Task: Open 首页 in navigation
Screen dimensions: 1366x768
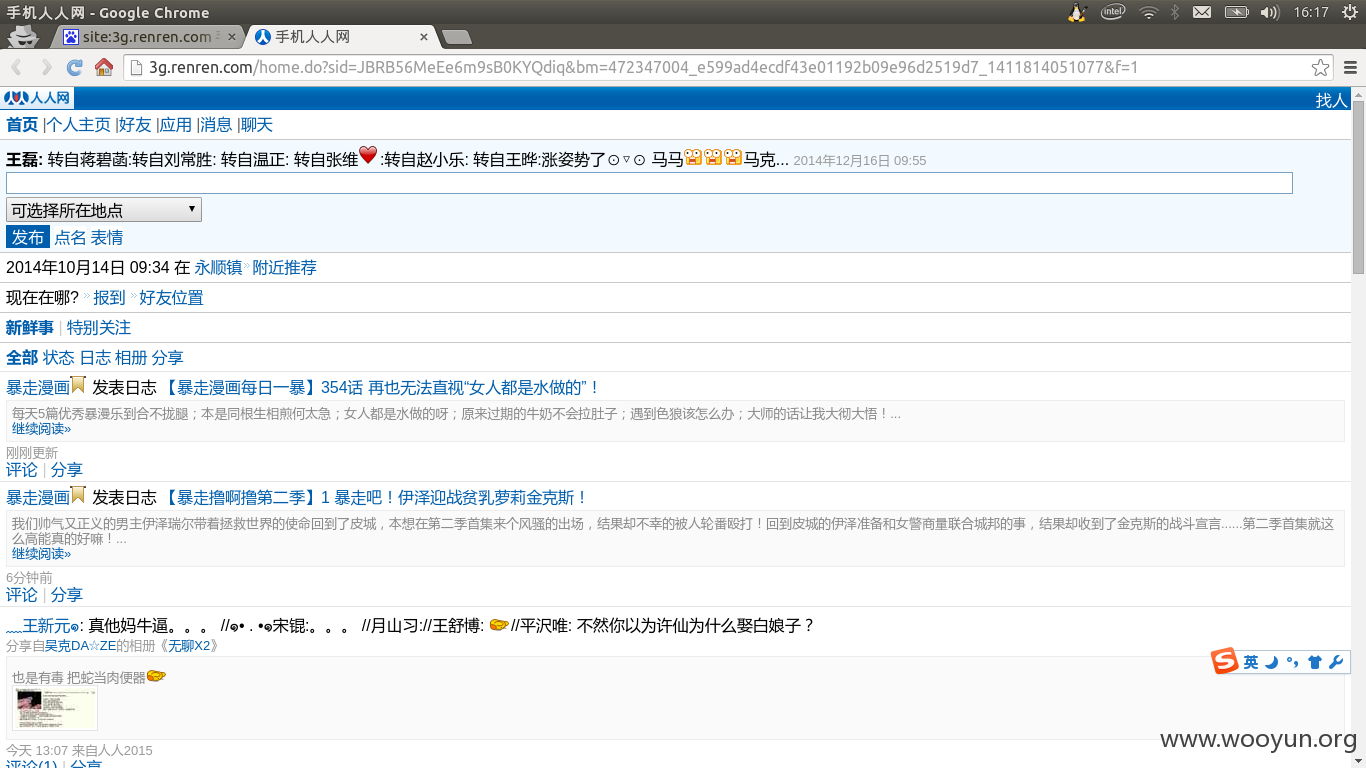Action: click(x=22, y=125)
